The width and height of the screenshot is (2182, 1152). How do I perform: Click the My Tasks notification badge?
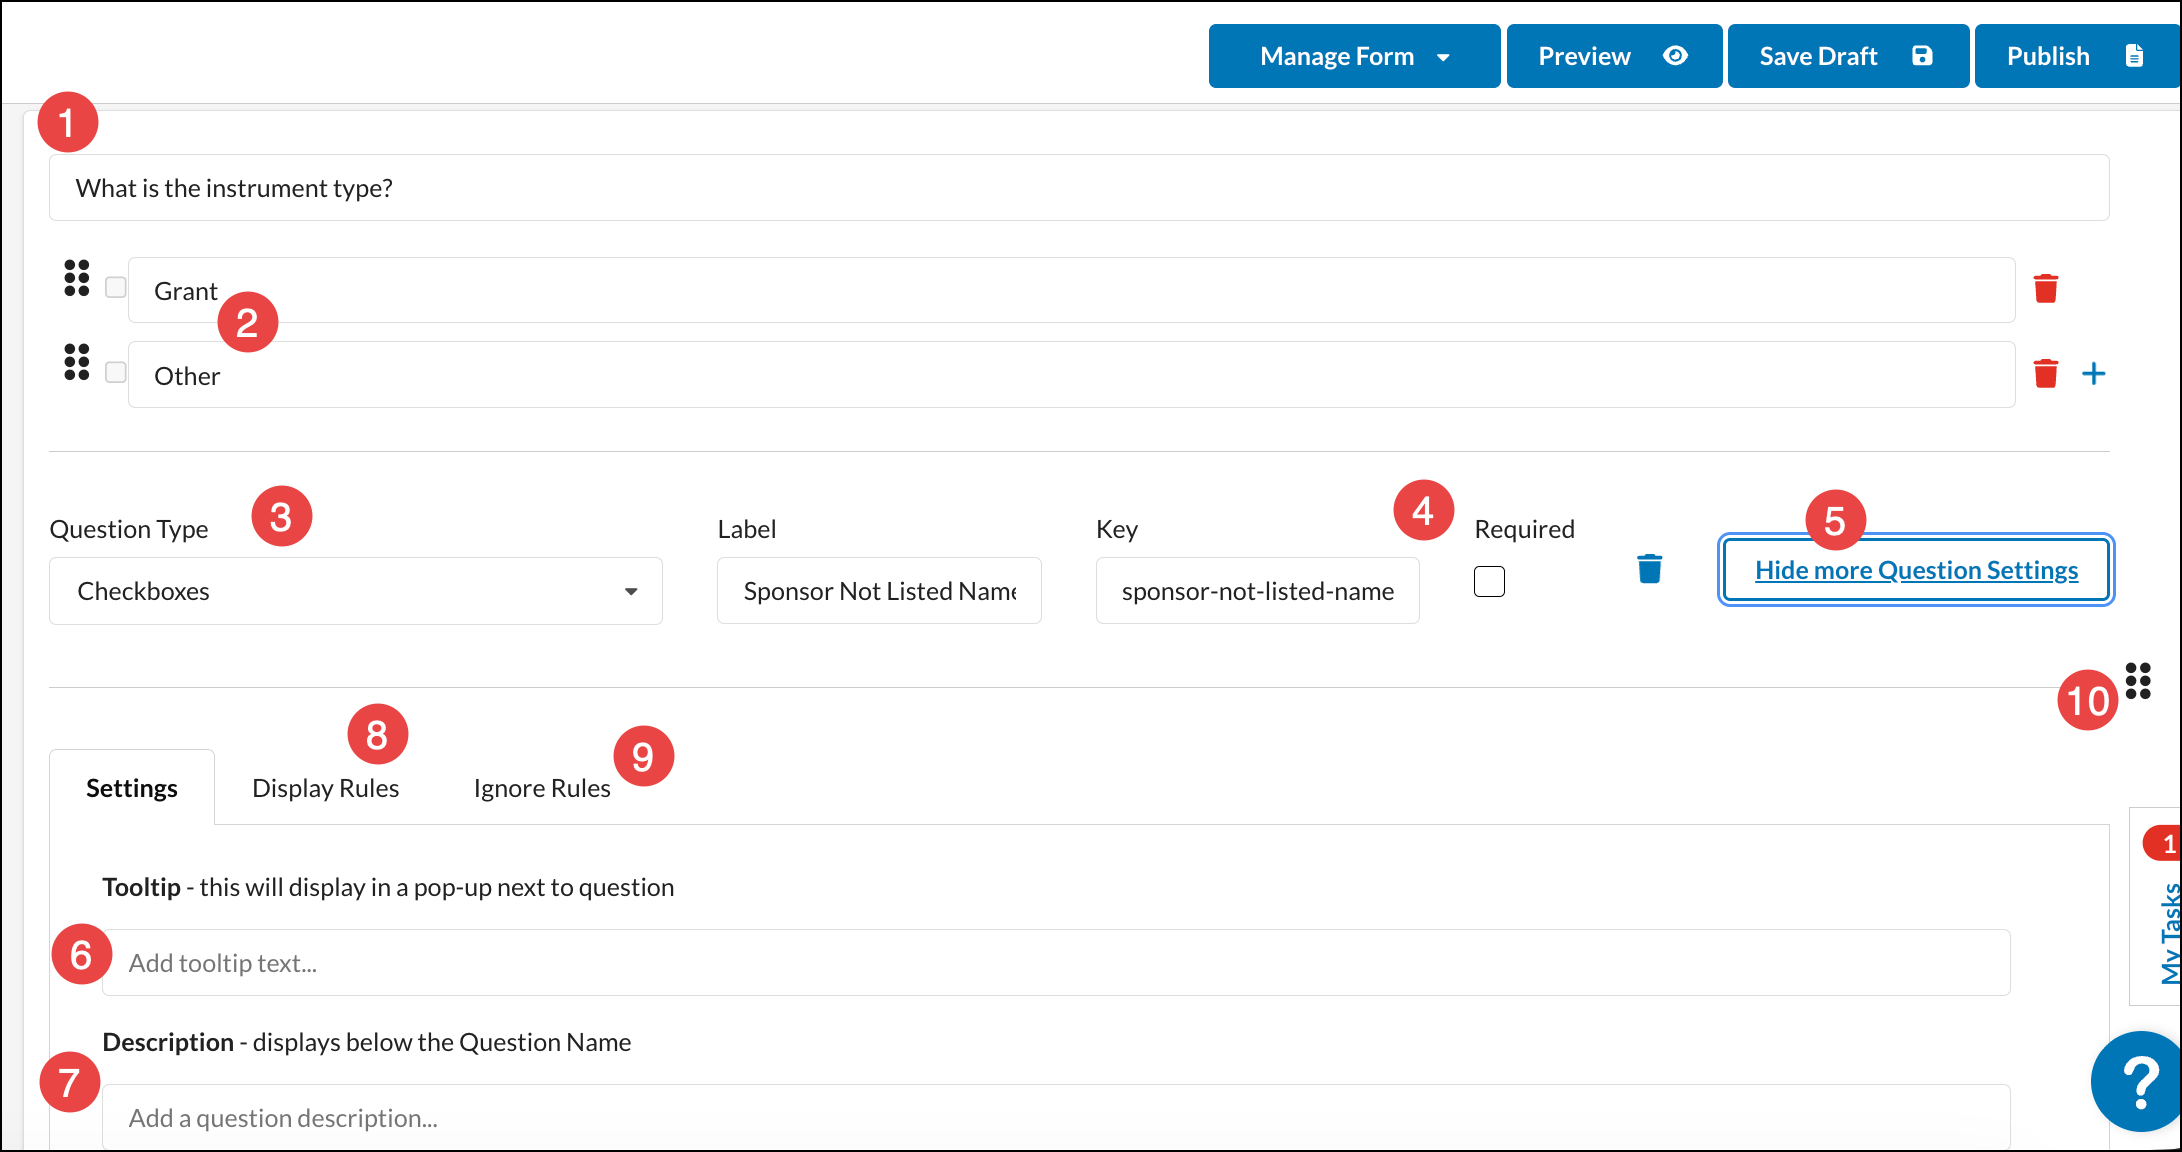click(2164, 844)
